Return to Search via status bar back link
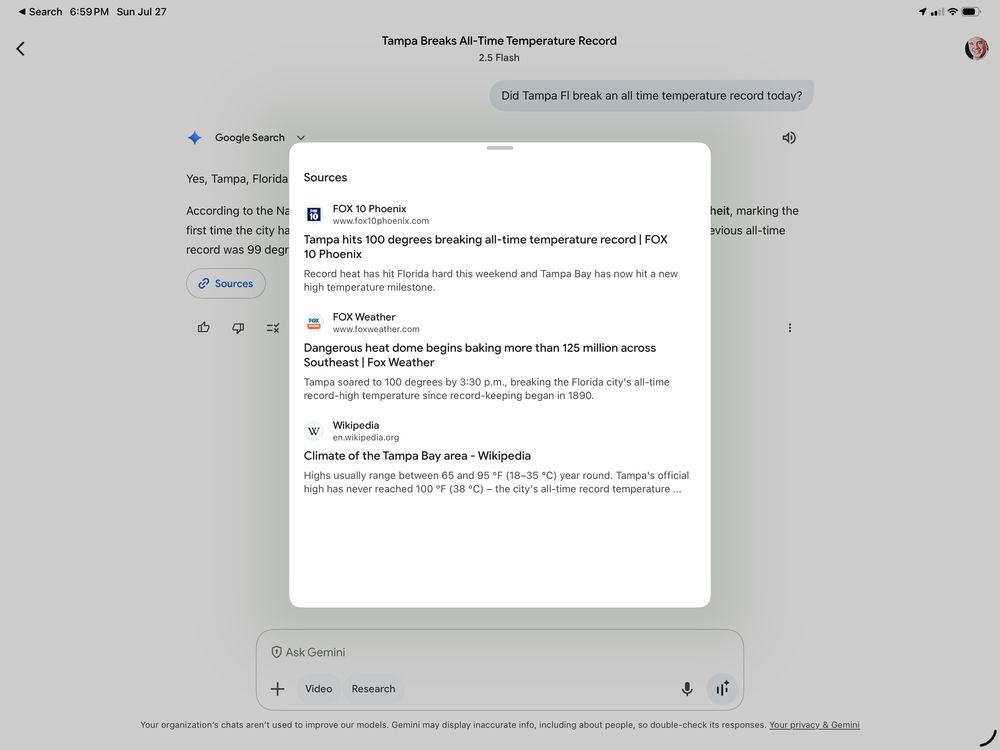Screen dimensions: 1000x750 coord(40,11)
